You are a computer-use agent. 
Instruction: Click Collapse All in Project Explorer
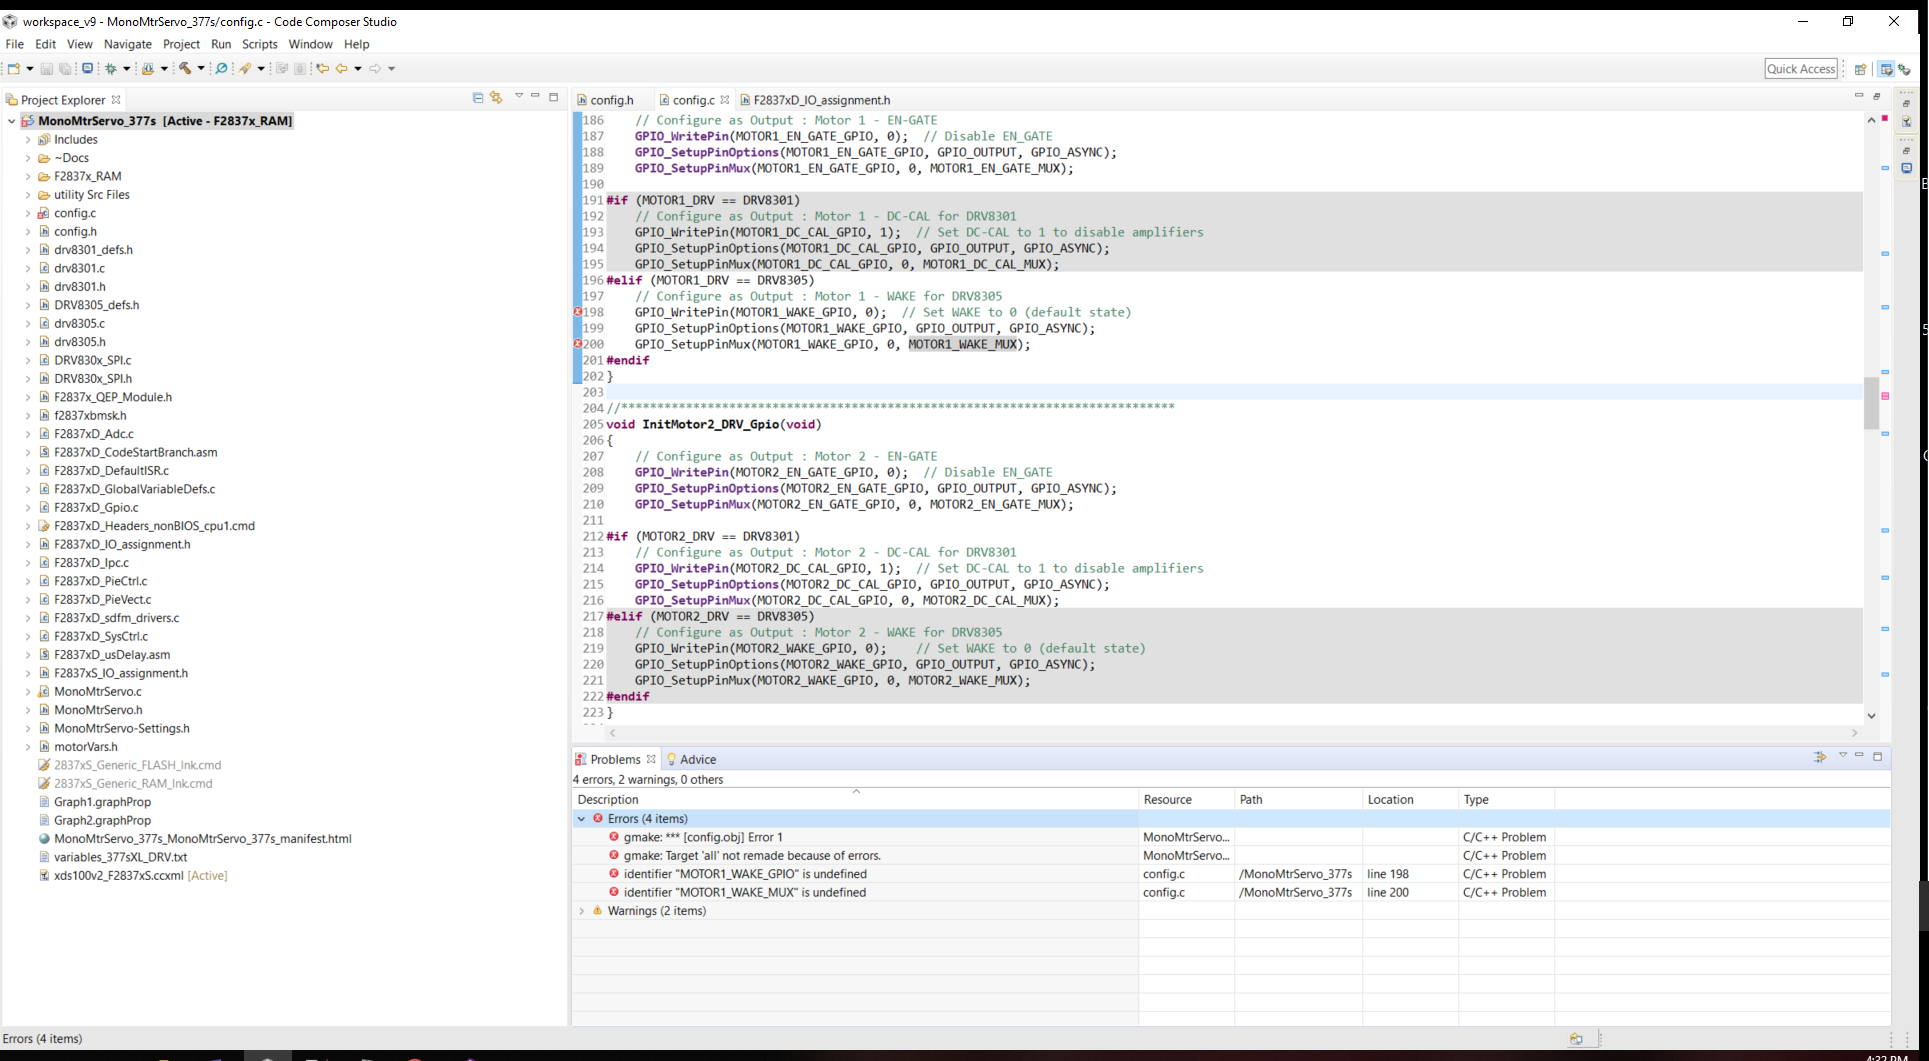click(478, 98)
